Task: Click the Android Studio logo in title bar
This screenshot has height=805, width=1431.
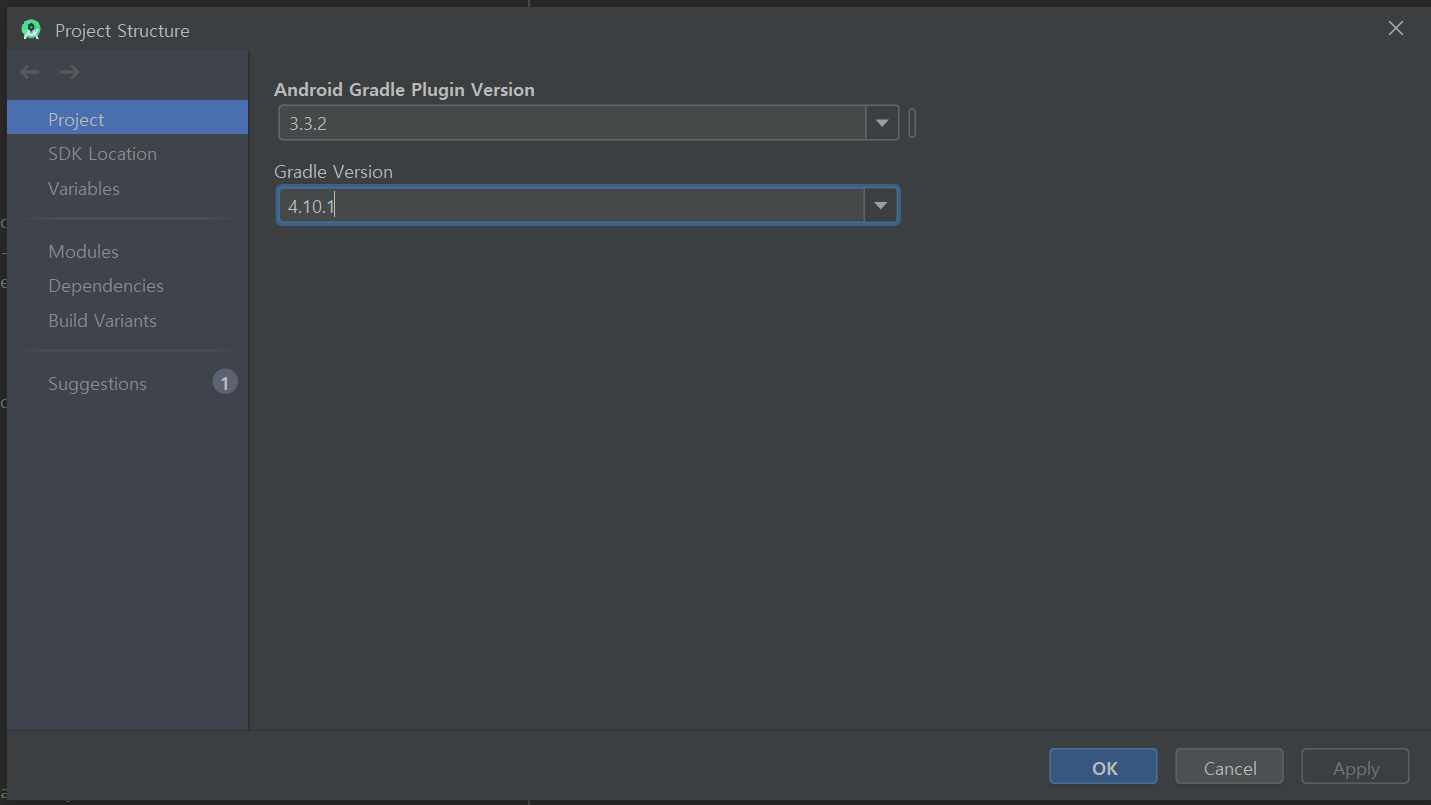Action: pos(31,30)
